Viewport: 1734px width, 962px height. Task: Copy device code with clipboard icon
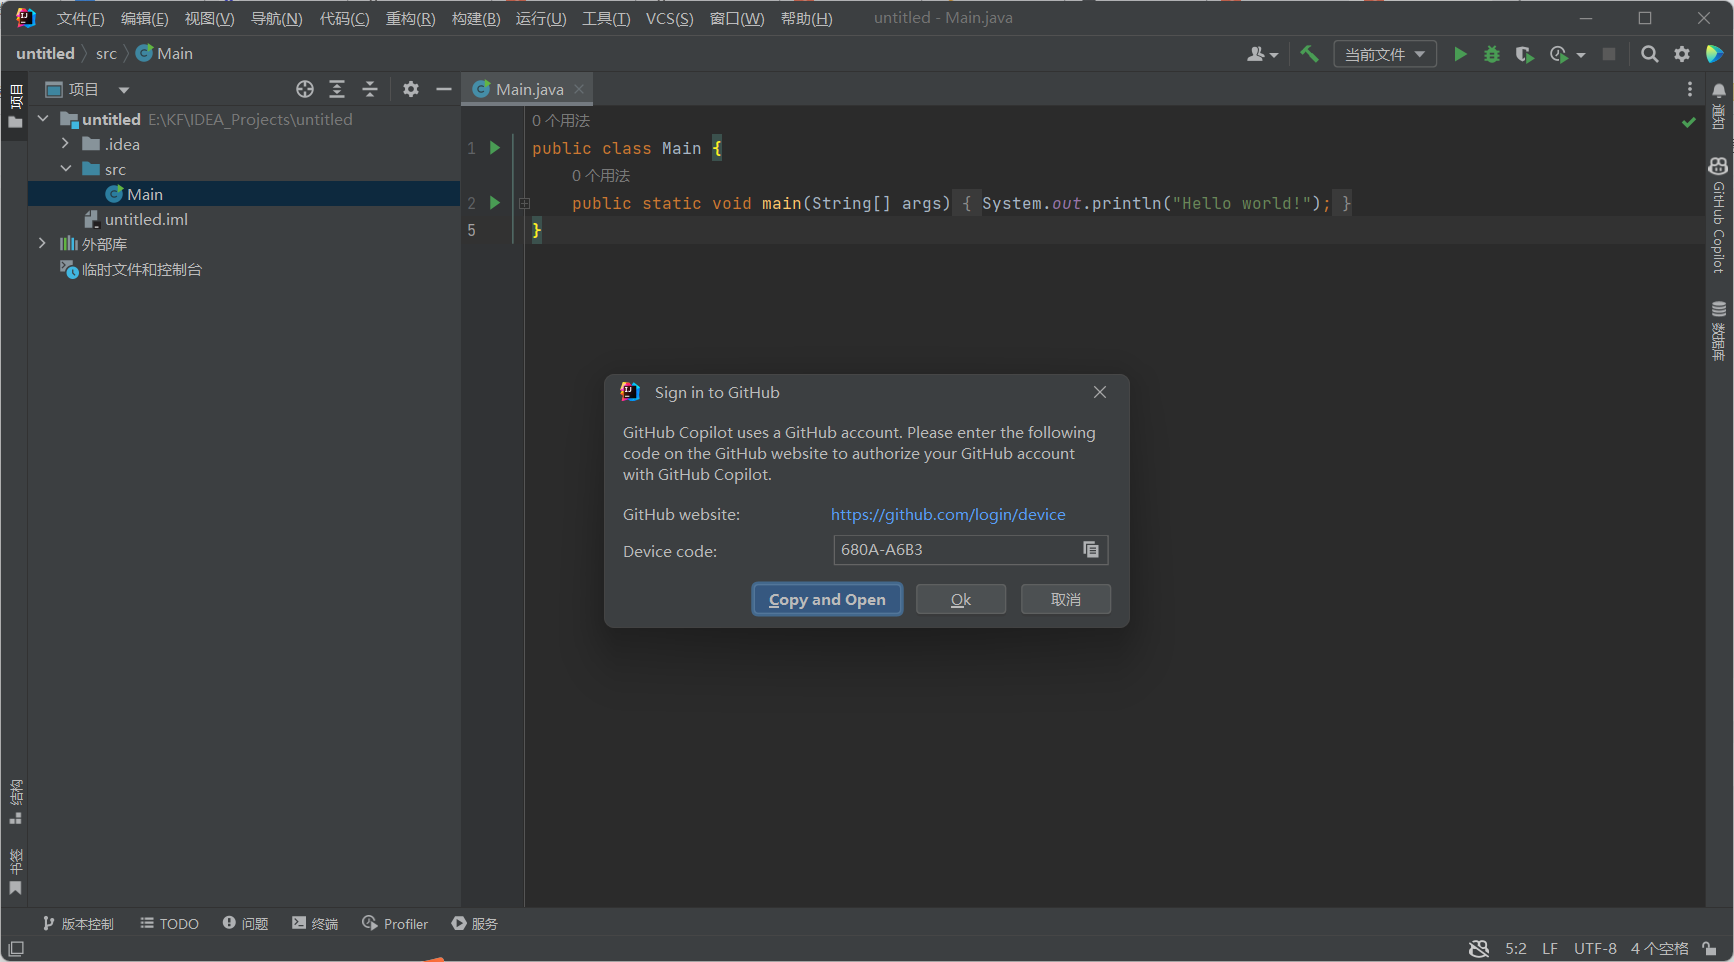[x=1091, y=550]
